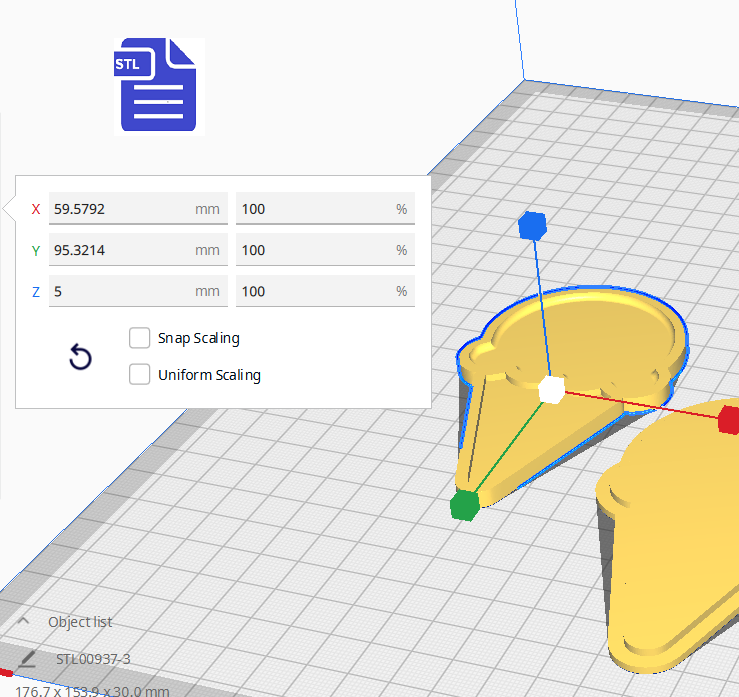
Task: Click the Y scale percentage field
Action: tap(315, 250)
